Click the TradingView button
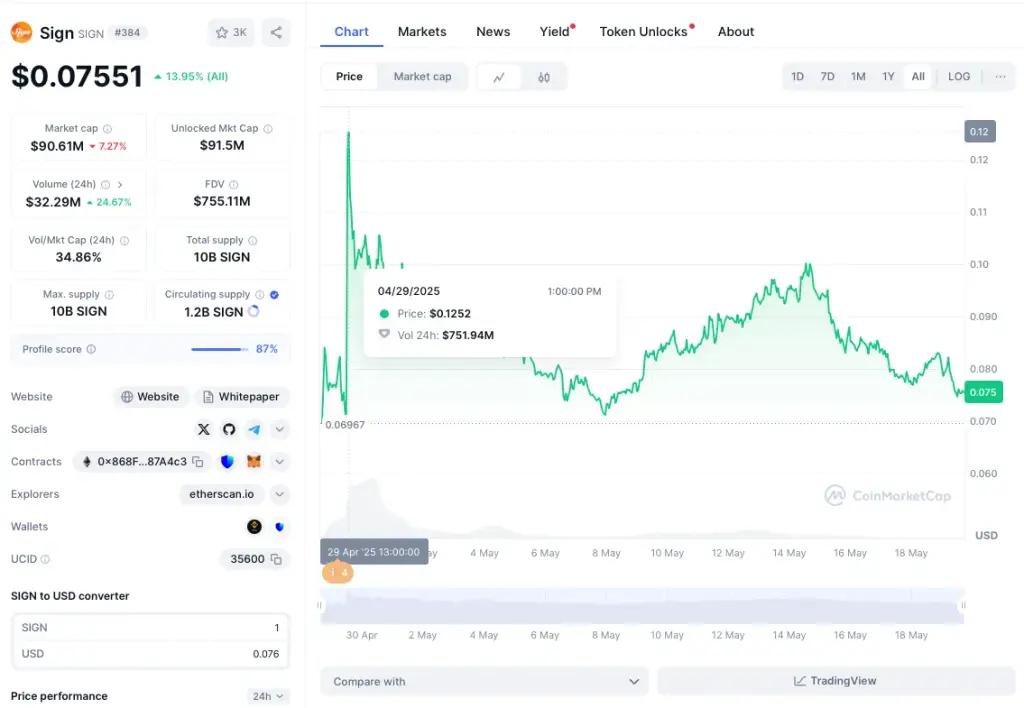 click(x=835, y=681)
